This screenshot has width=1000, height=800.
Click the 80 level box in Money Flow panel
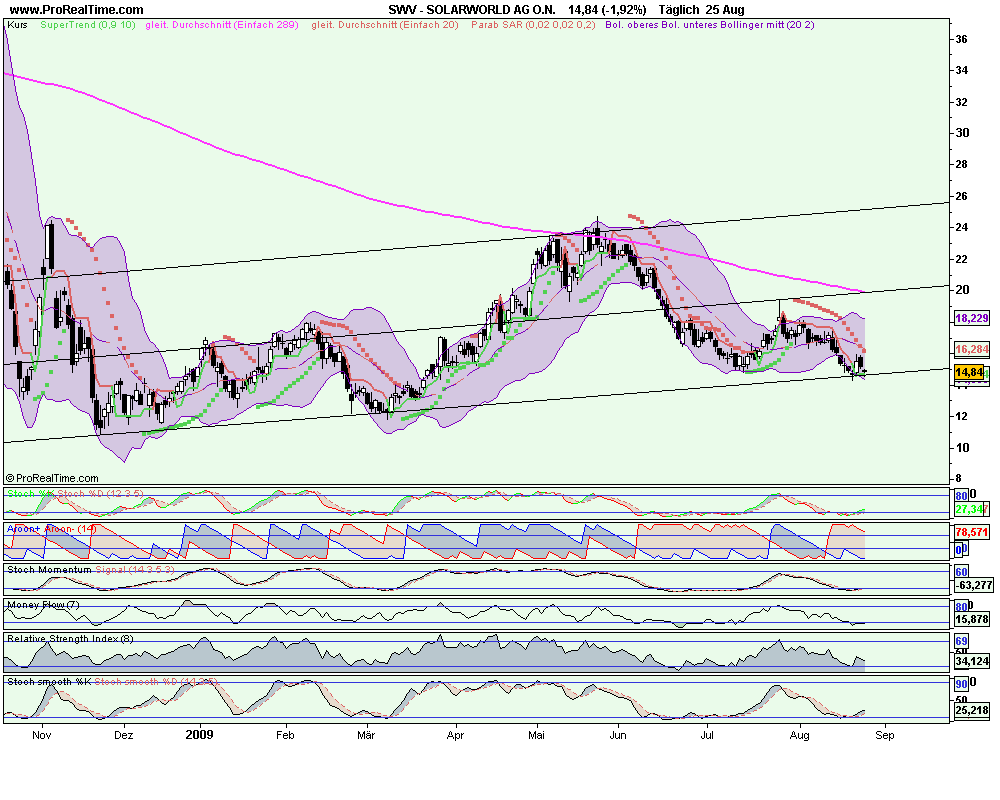click(961, 607)
